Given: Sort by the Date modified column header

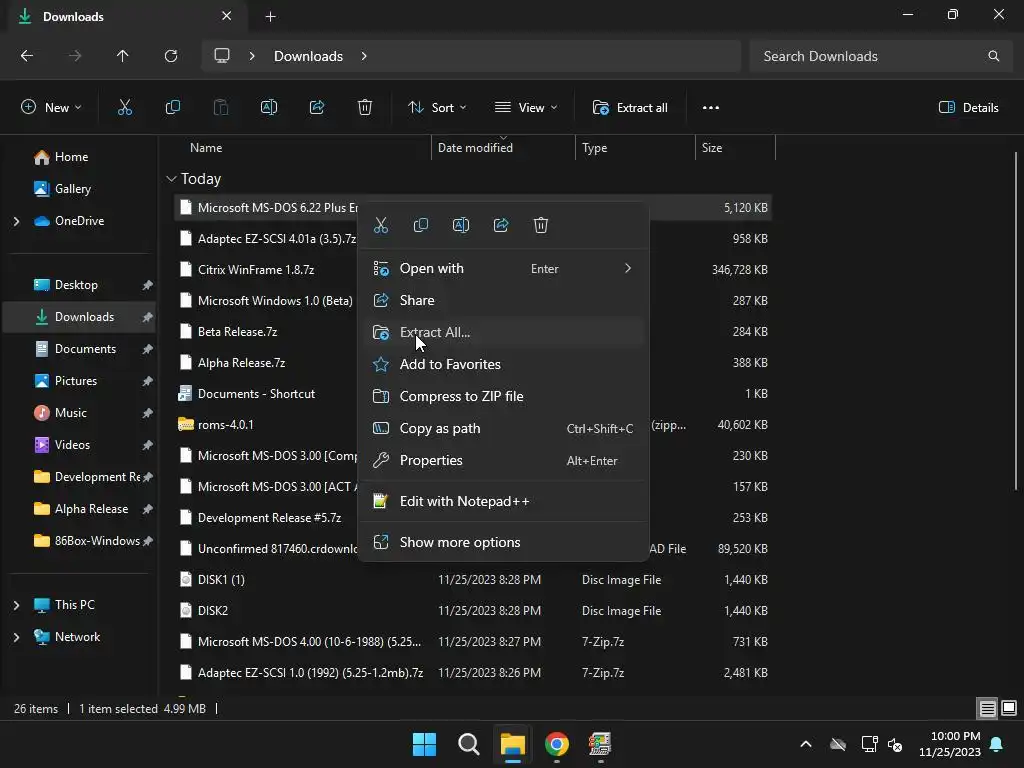Looking at the screenshot, I should (x=475, y=148).
